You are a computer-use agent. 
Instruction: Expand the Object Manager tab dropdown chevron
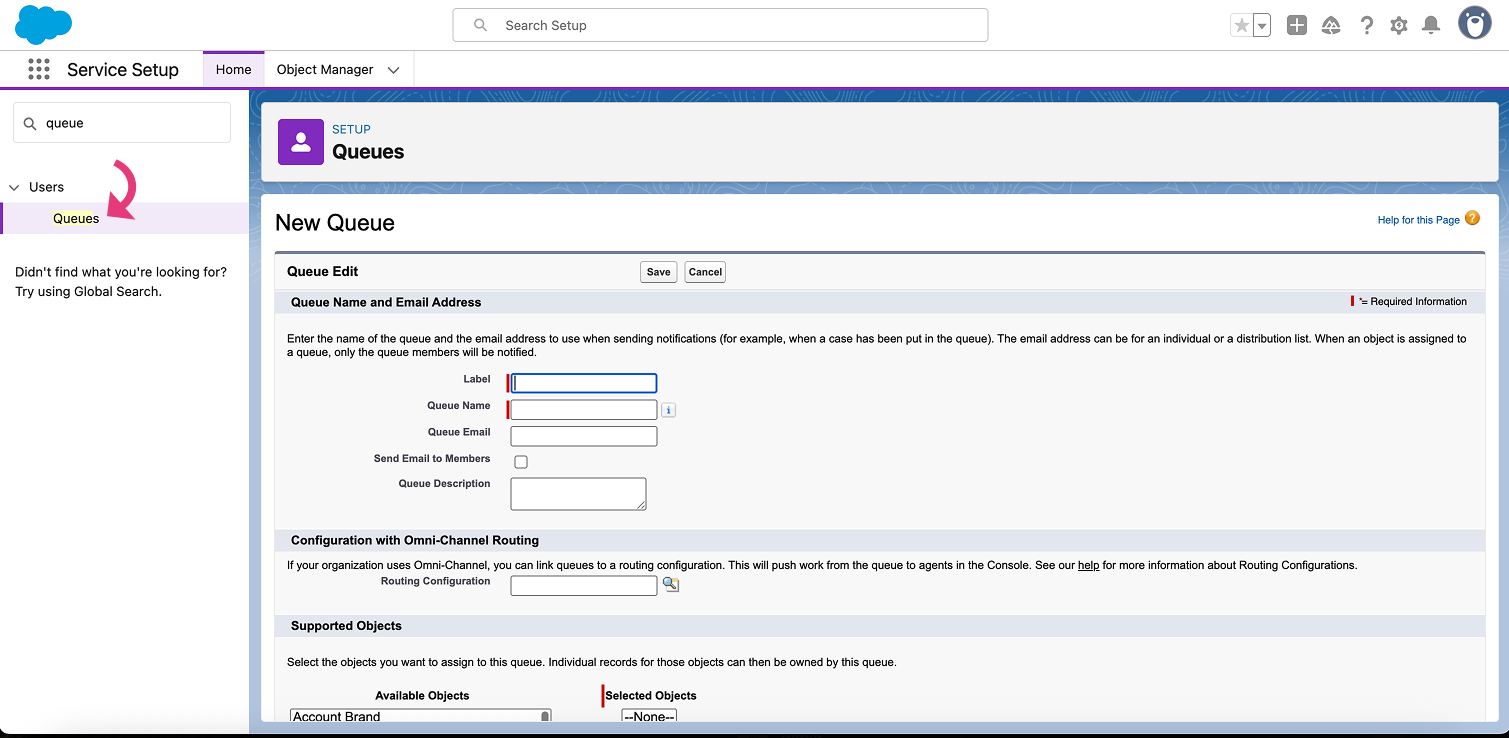coord(393,70)
